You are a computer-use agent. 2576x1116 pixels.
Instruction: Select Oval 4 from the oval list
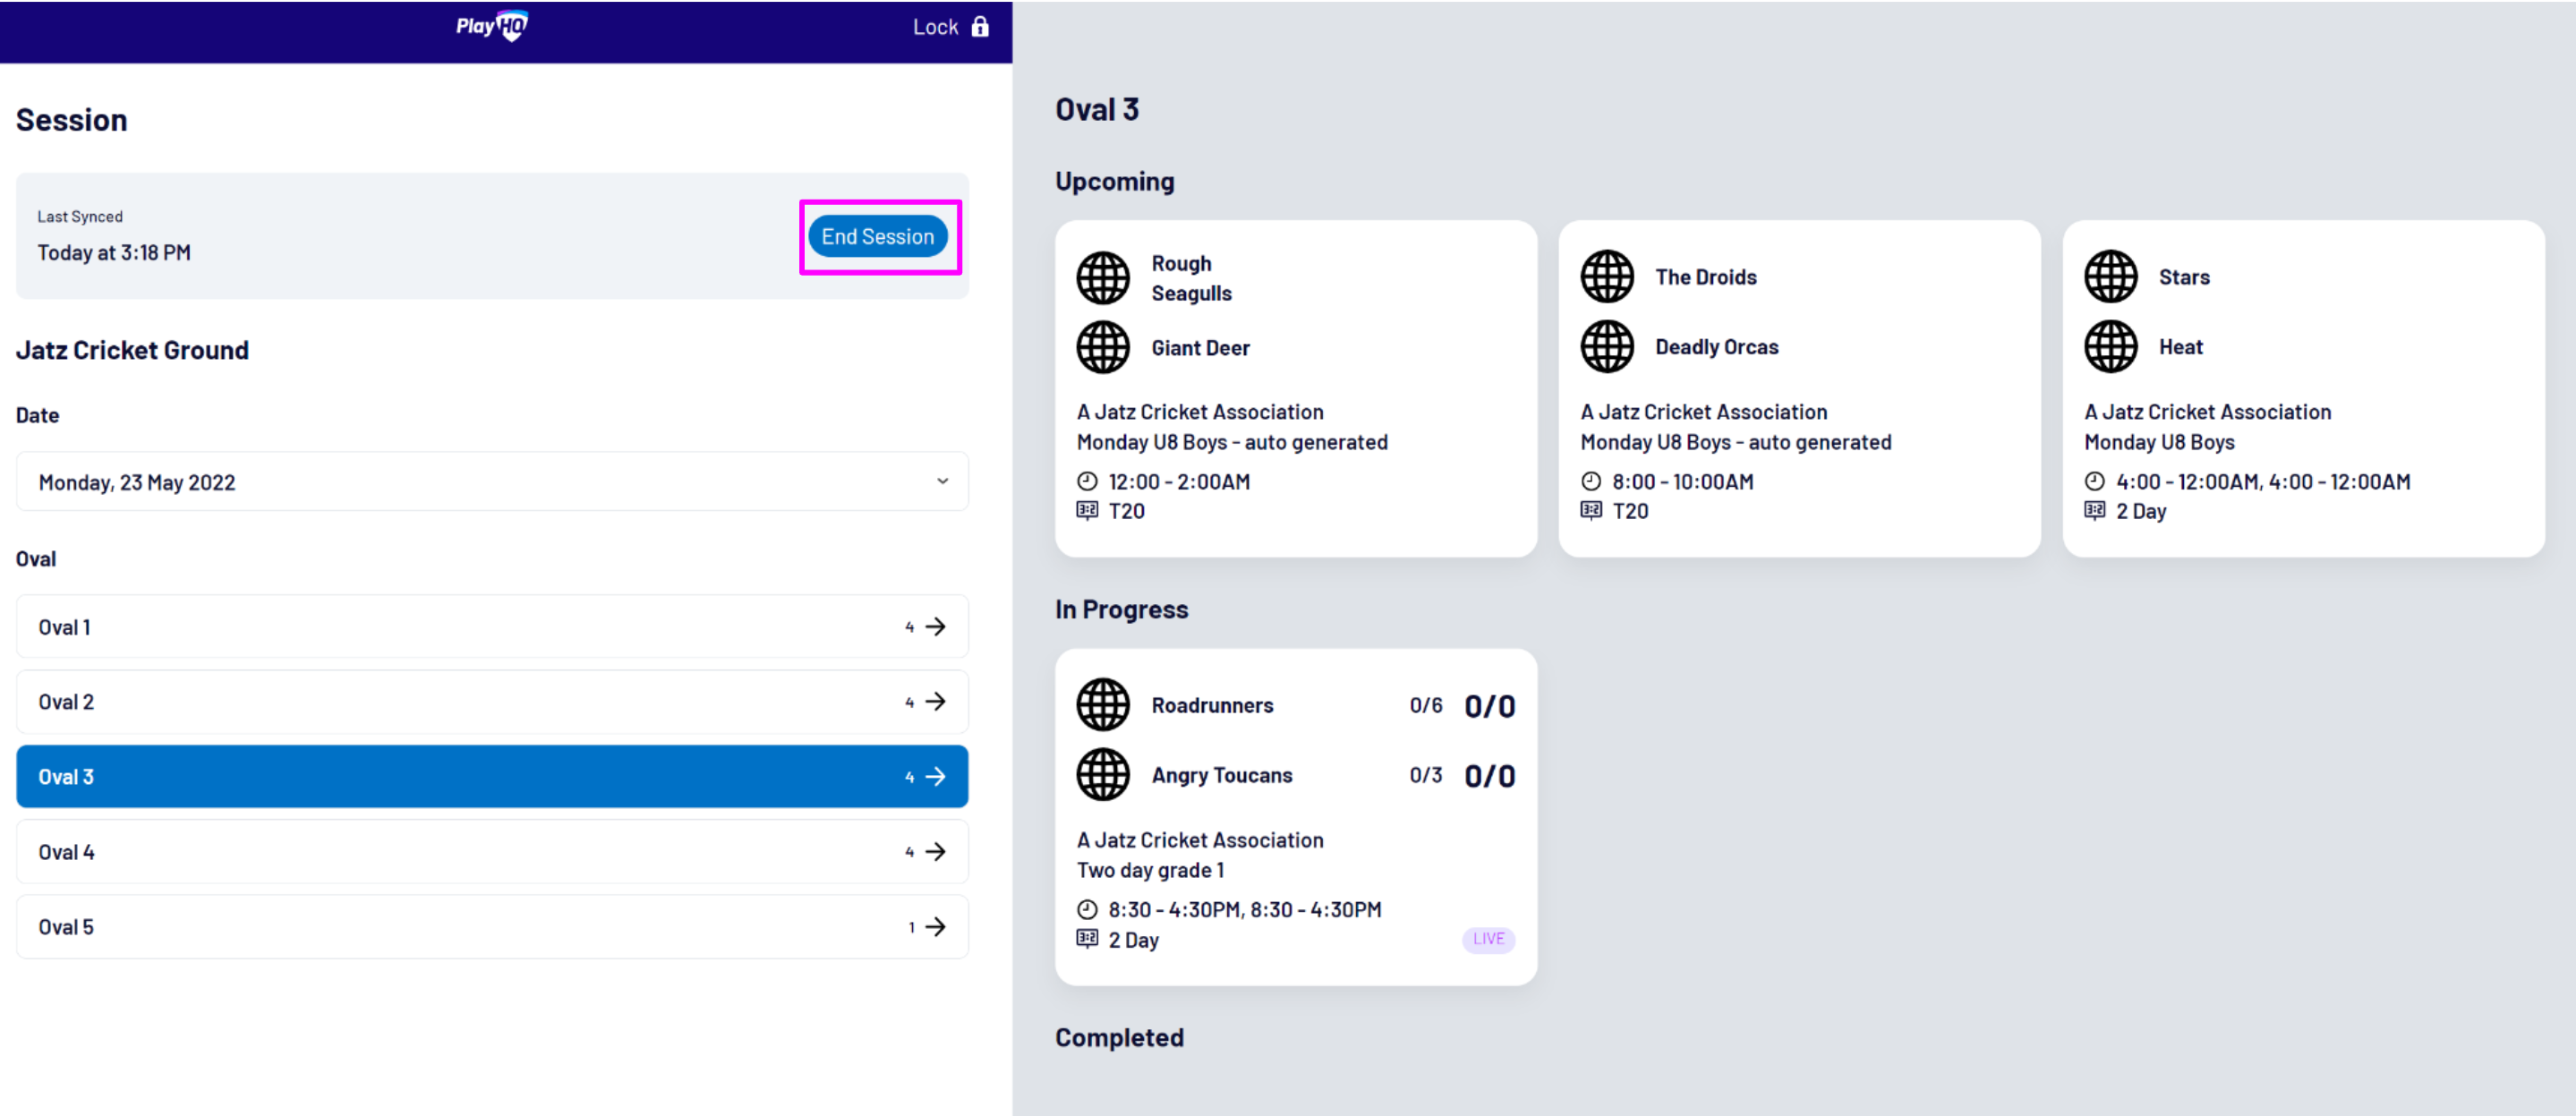click(x=492, y=852)
